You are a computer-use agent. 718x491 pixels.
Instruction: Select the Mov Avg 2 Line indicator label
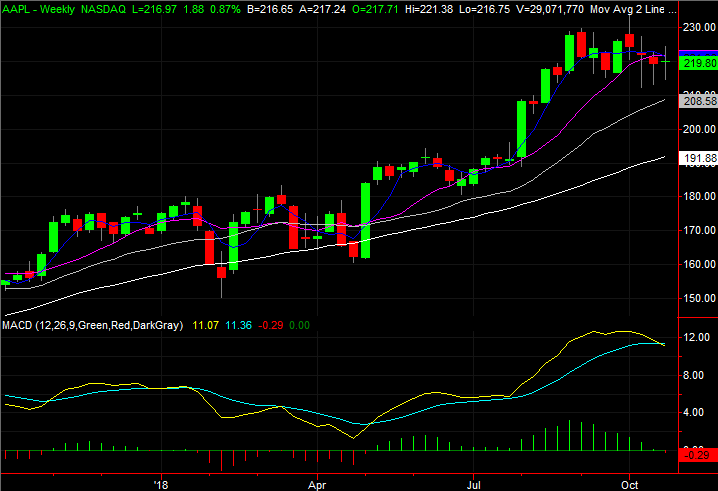(x=633, y=9)
